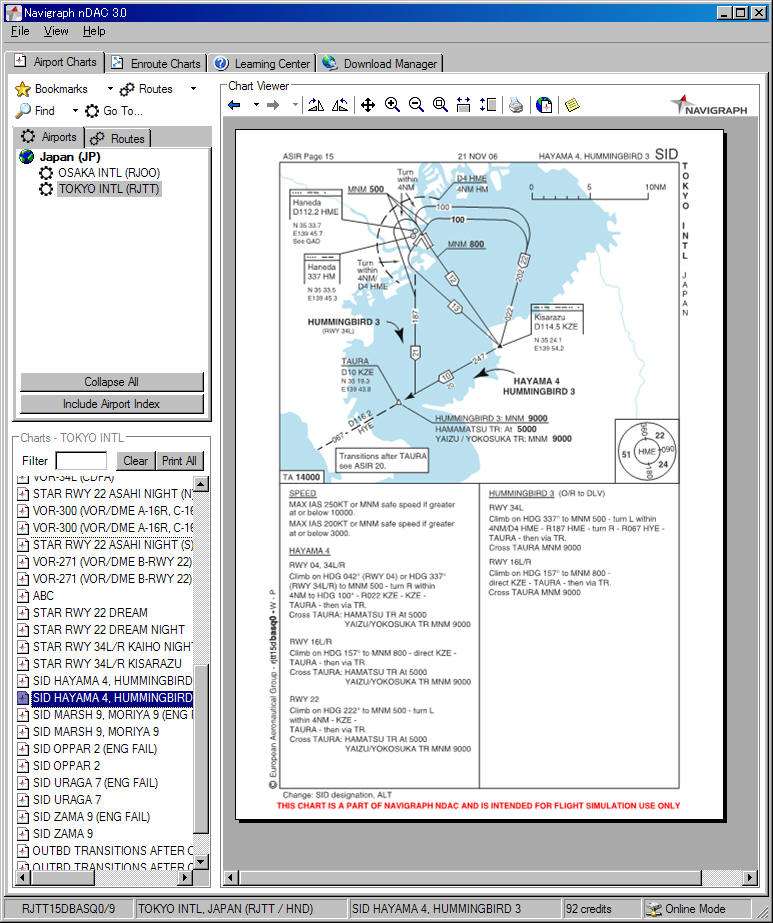Viewport: 773px width, 923px height.
Task: Click the zoom out magnifier
Action: click(x=416, y=105)
